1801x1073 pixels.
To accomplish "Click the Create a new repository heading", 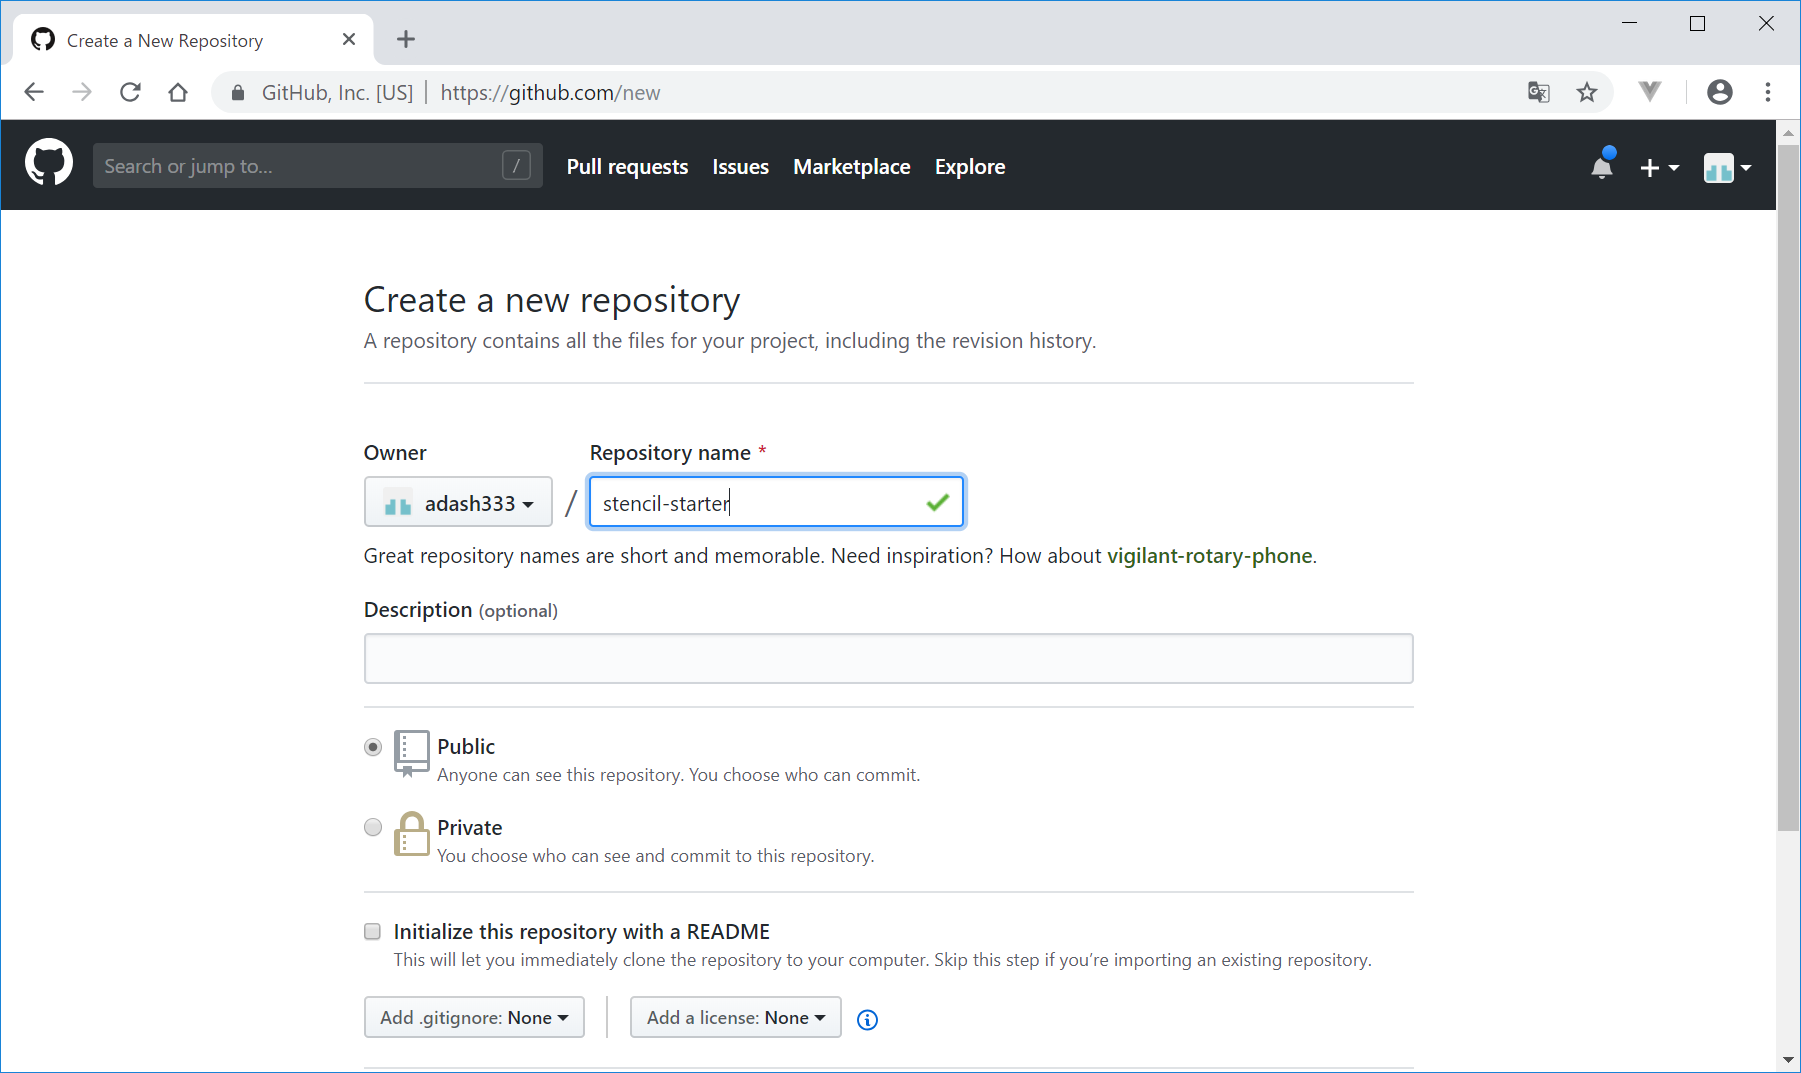I will coord(552,300).
